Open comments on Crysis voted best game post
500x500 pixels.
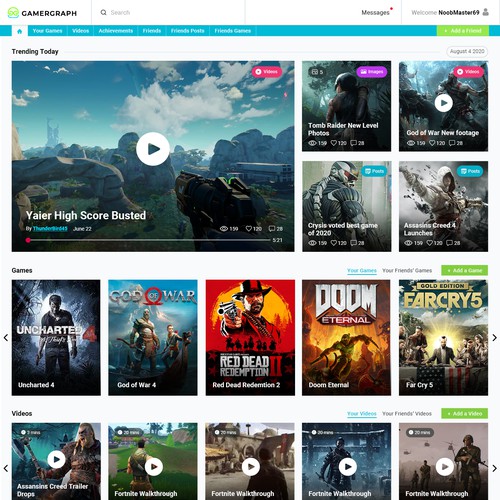click(x=354, y=243)
